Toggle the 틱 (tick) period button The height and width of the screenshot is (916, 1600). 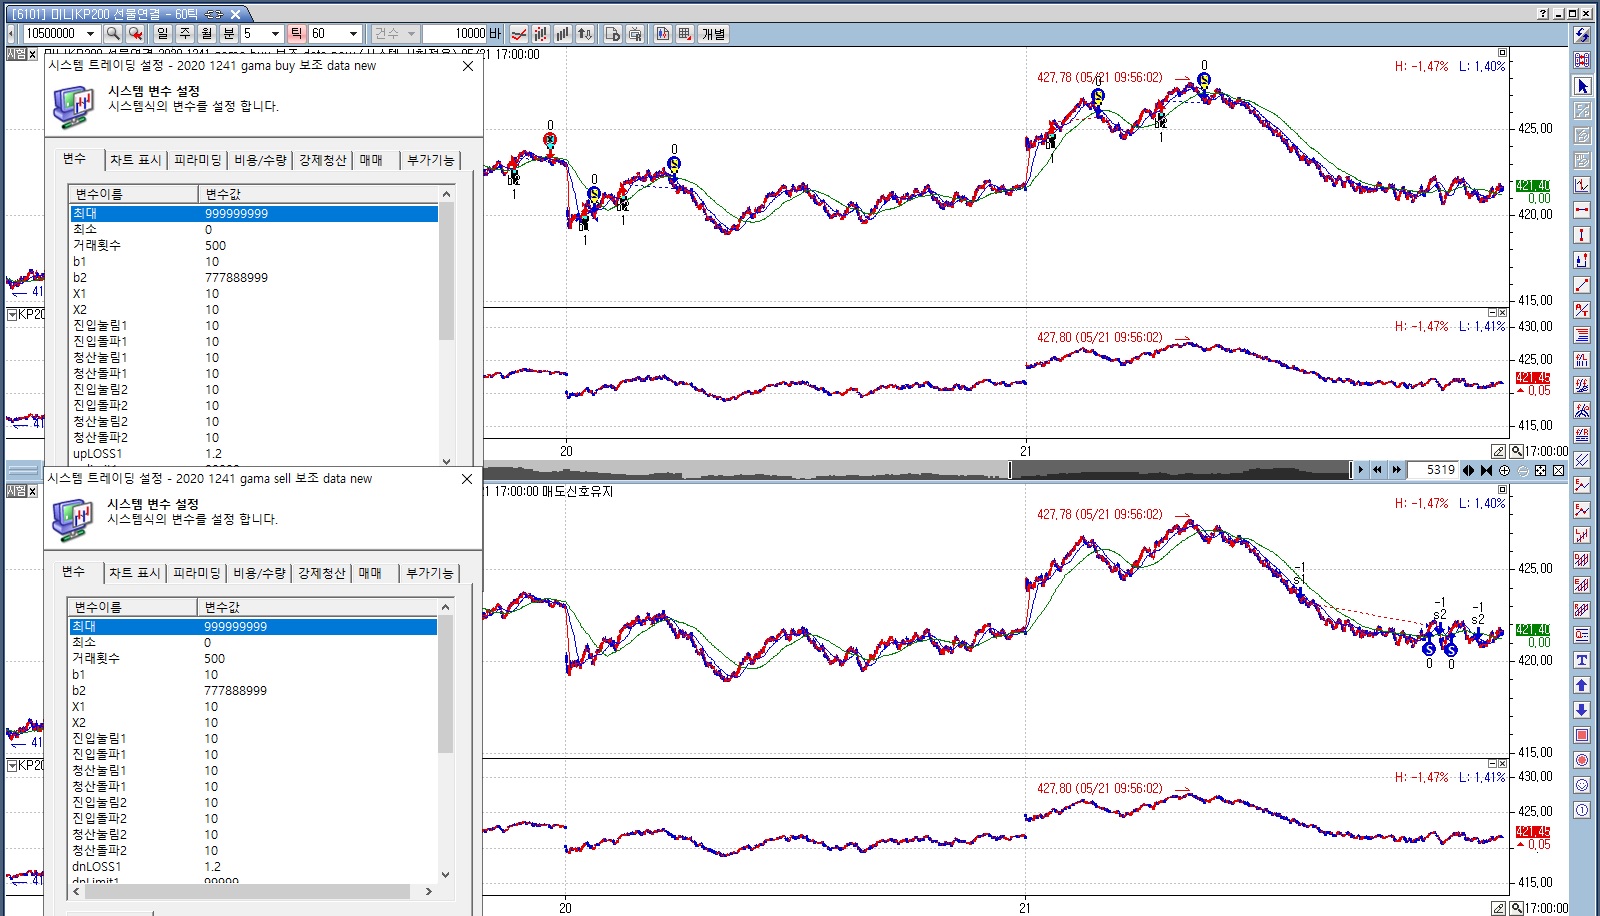pyautogui.click(x=296, y=34)
